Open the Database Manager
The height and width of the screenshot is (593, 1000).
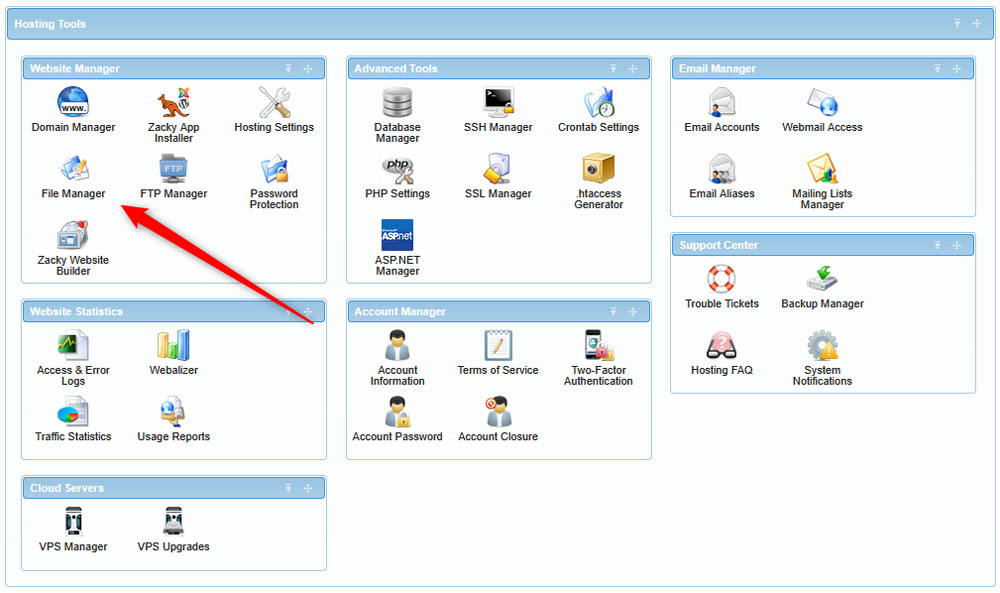click(397, 110)
